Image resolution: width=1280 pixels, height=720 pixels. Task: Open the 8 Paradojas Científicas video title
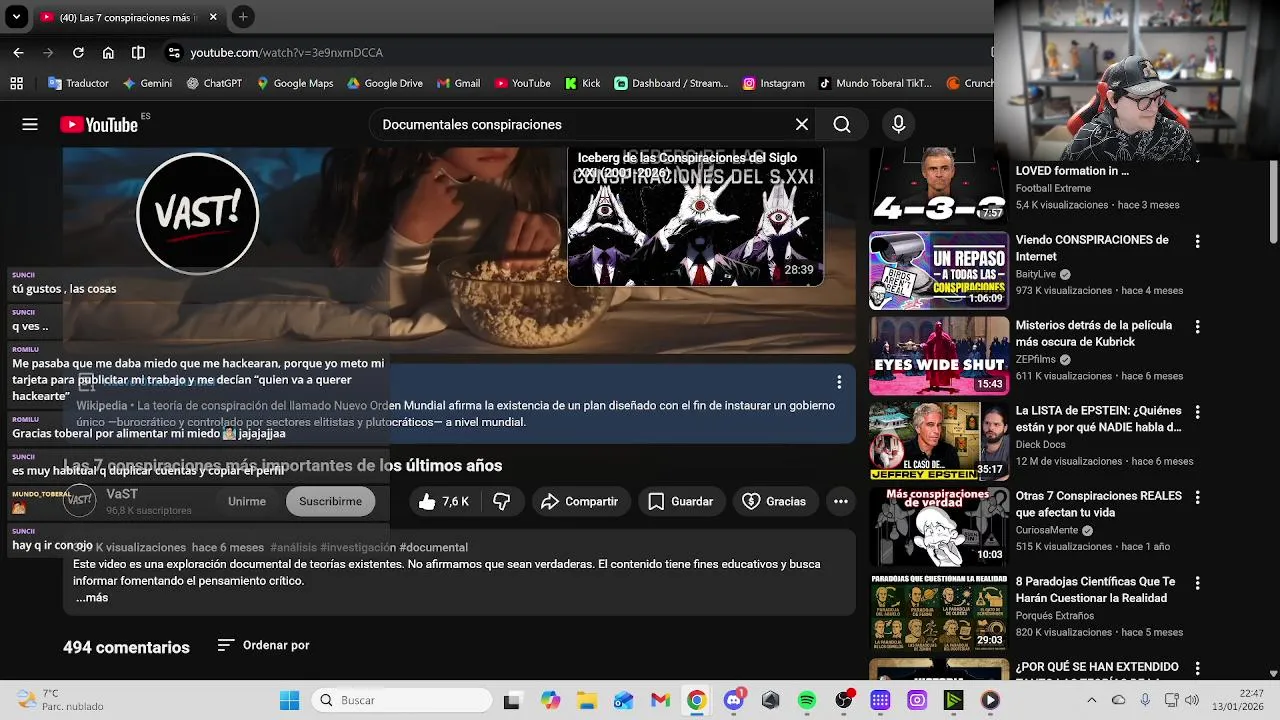tap(1096, 590)
